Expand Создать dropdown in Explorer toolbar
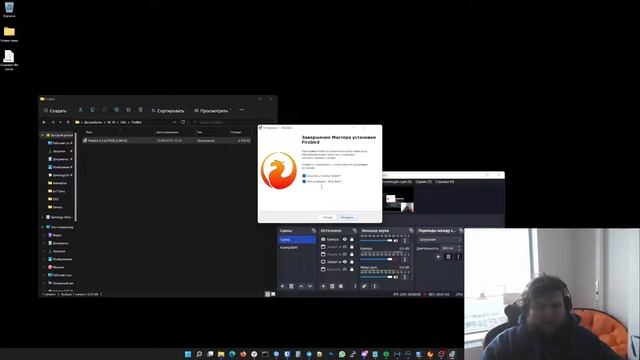This screenshot has width=640, height=360. click(56, 110)
